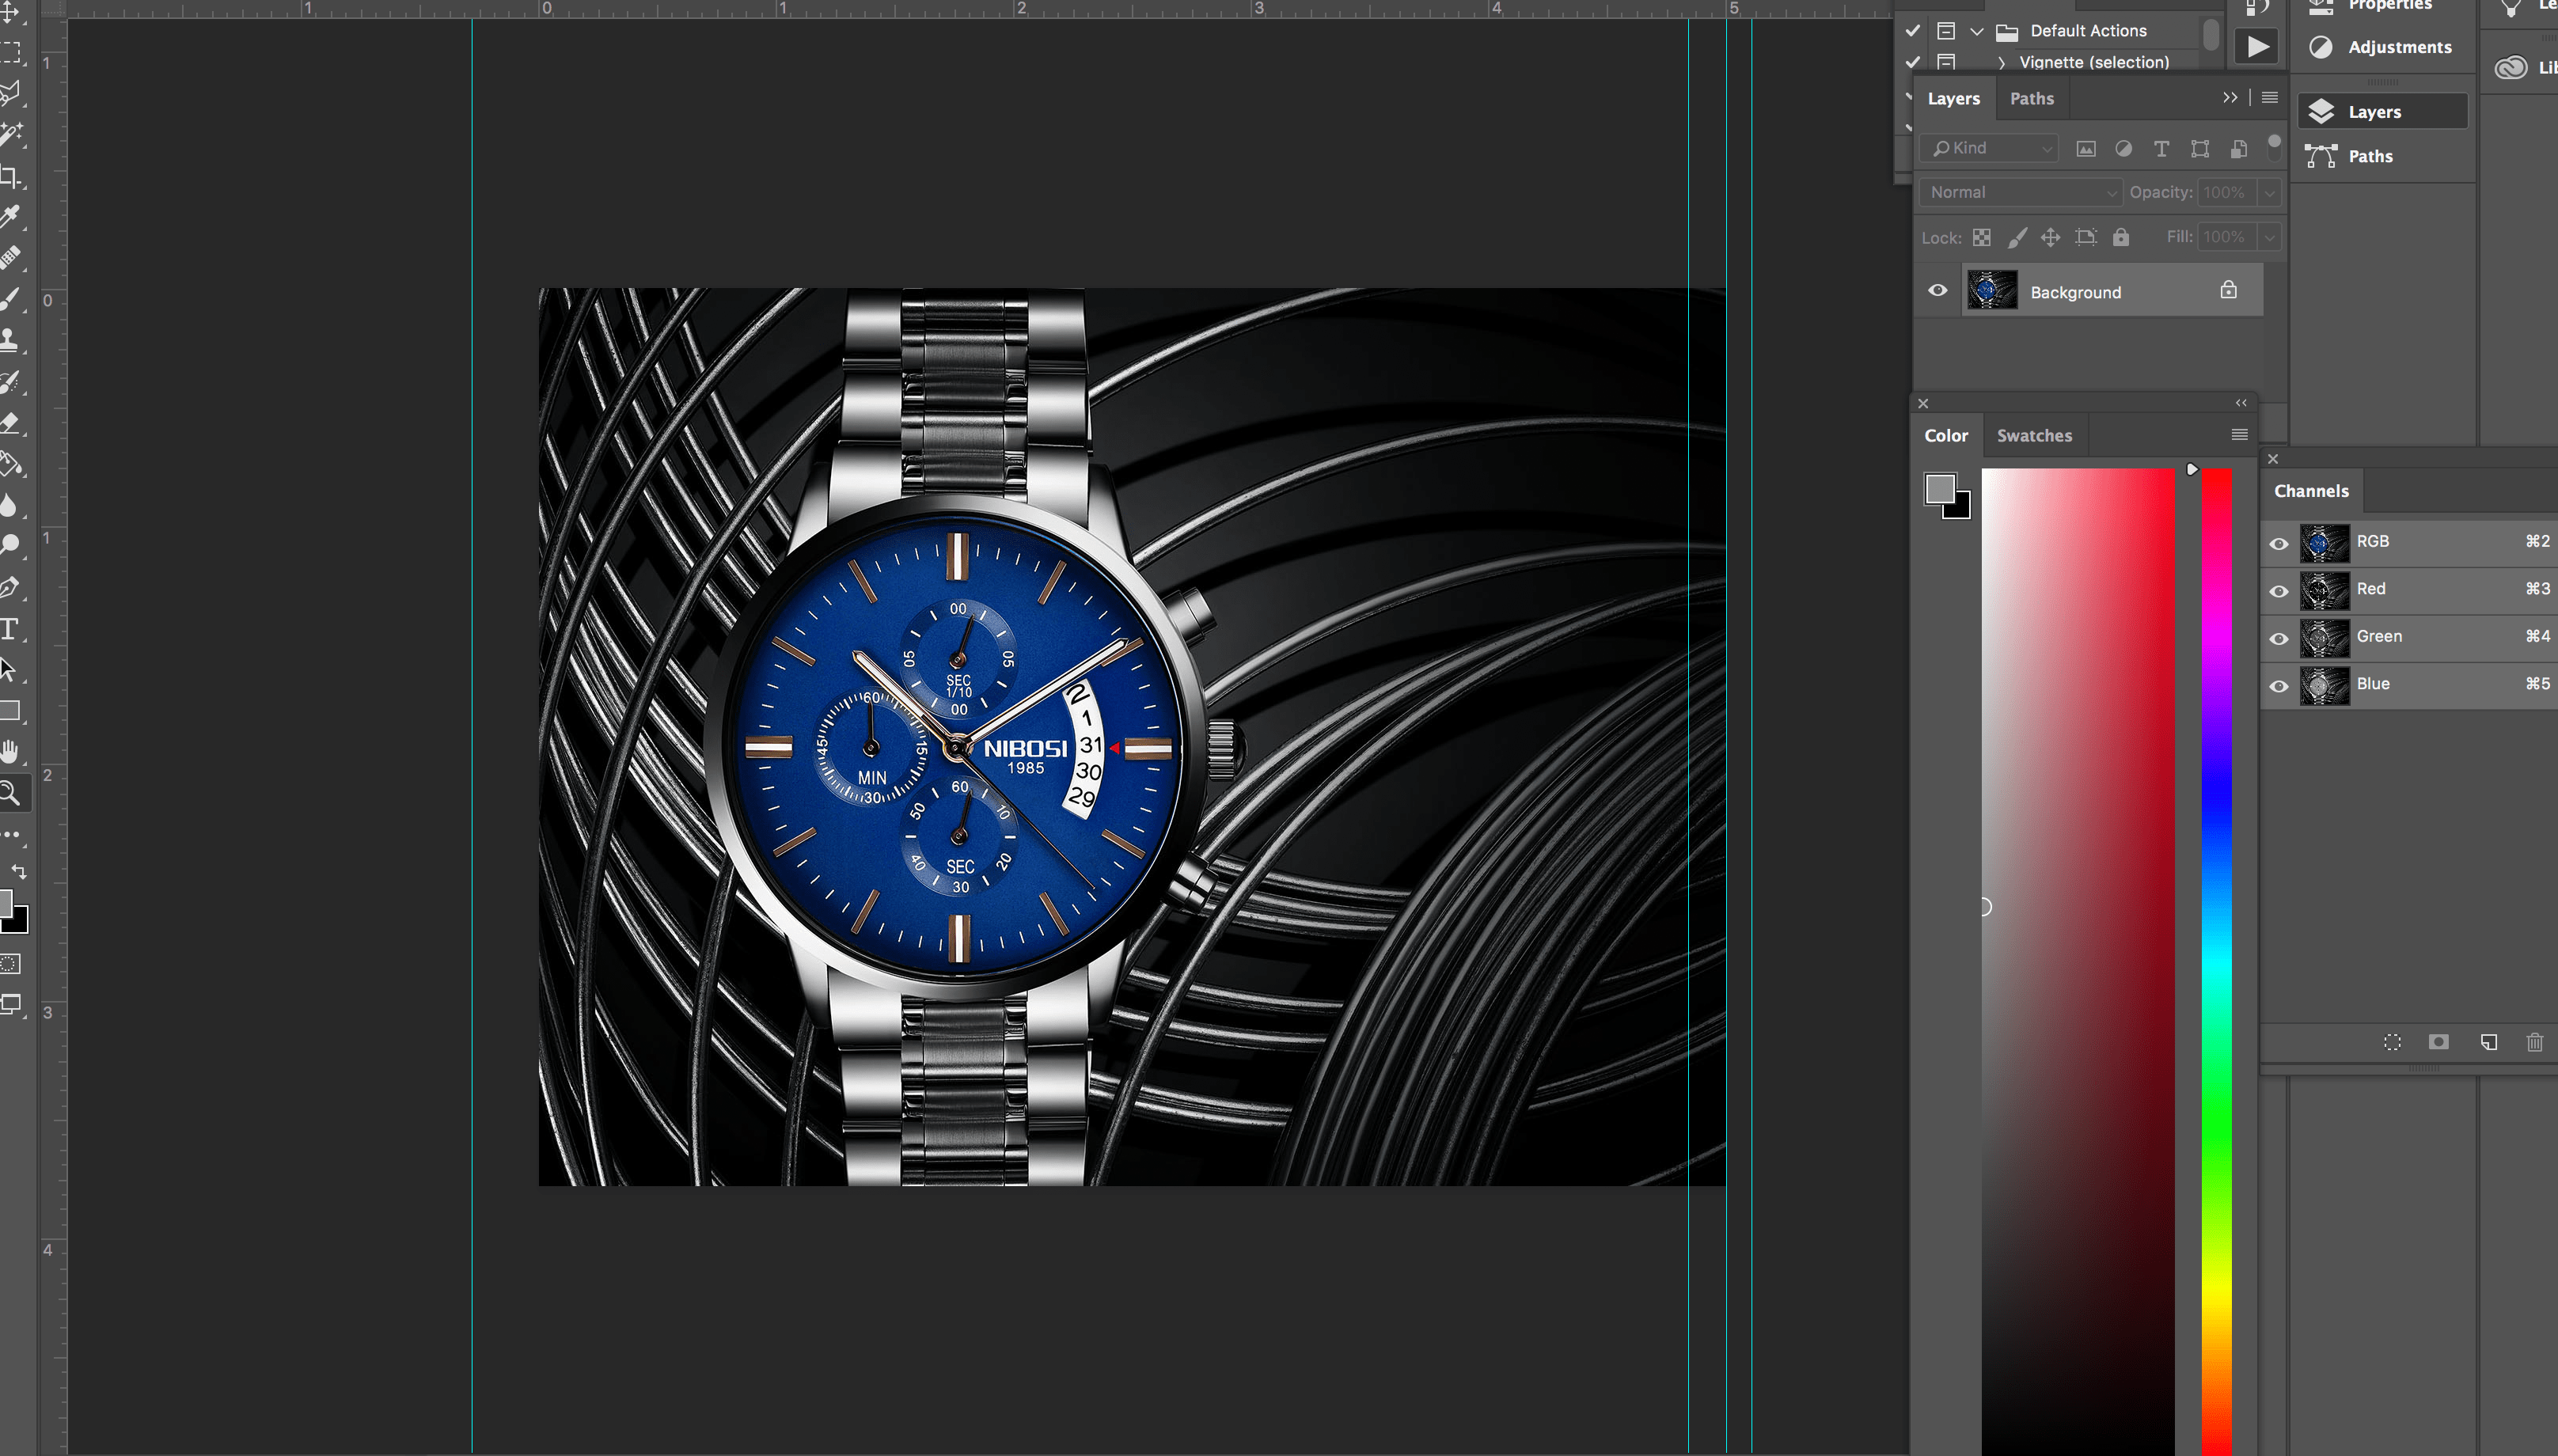Toggle the layer filtering switch
The width and height of the screenshot is (2558, 1456).
coord(2274,148)
